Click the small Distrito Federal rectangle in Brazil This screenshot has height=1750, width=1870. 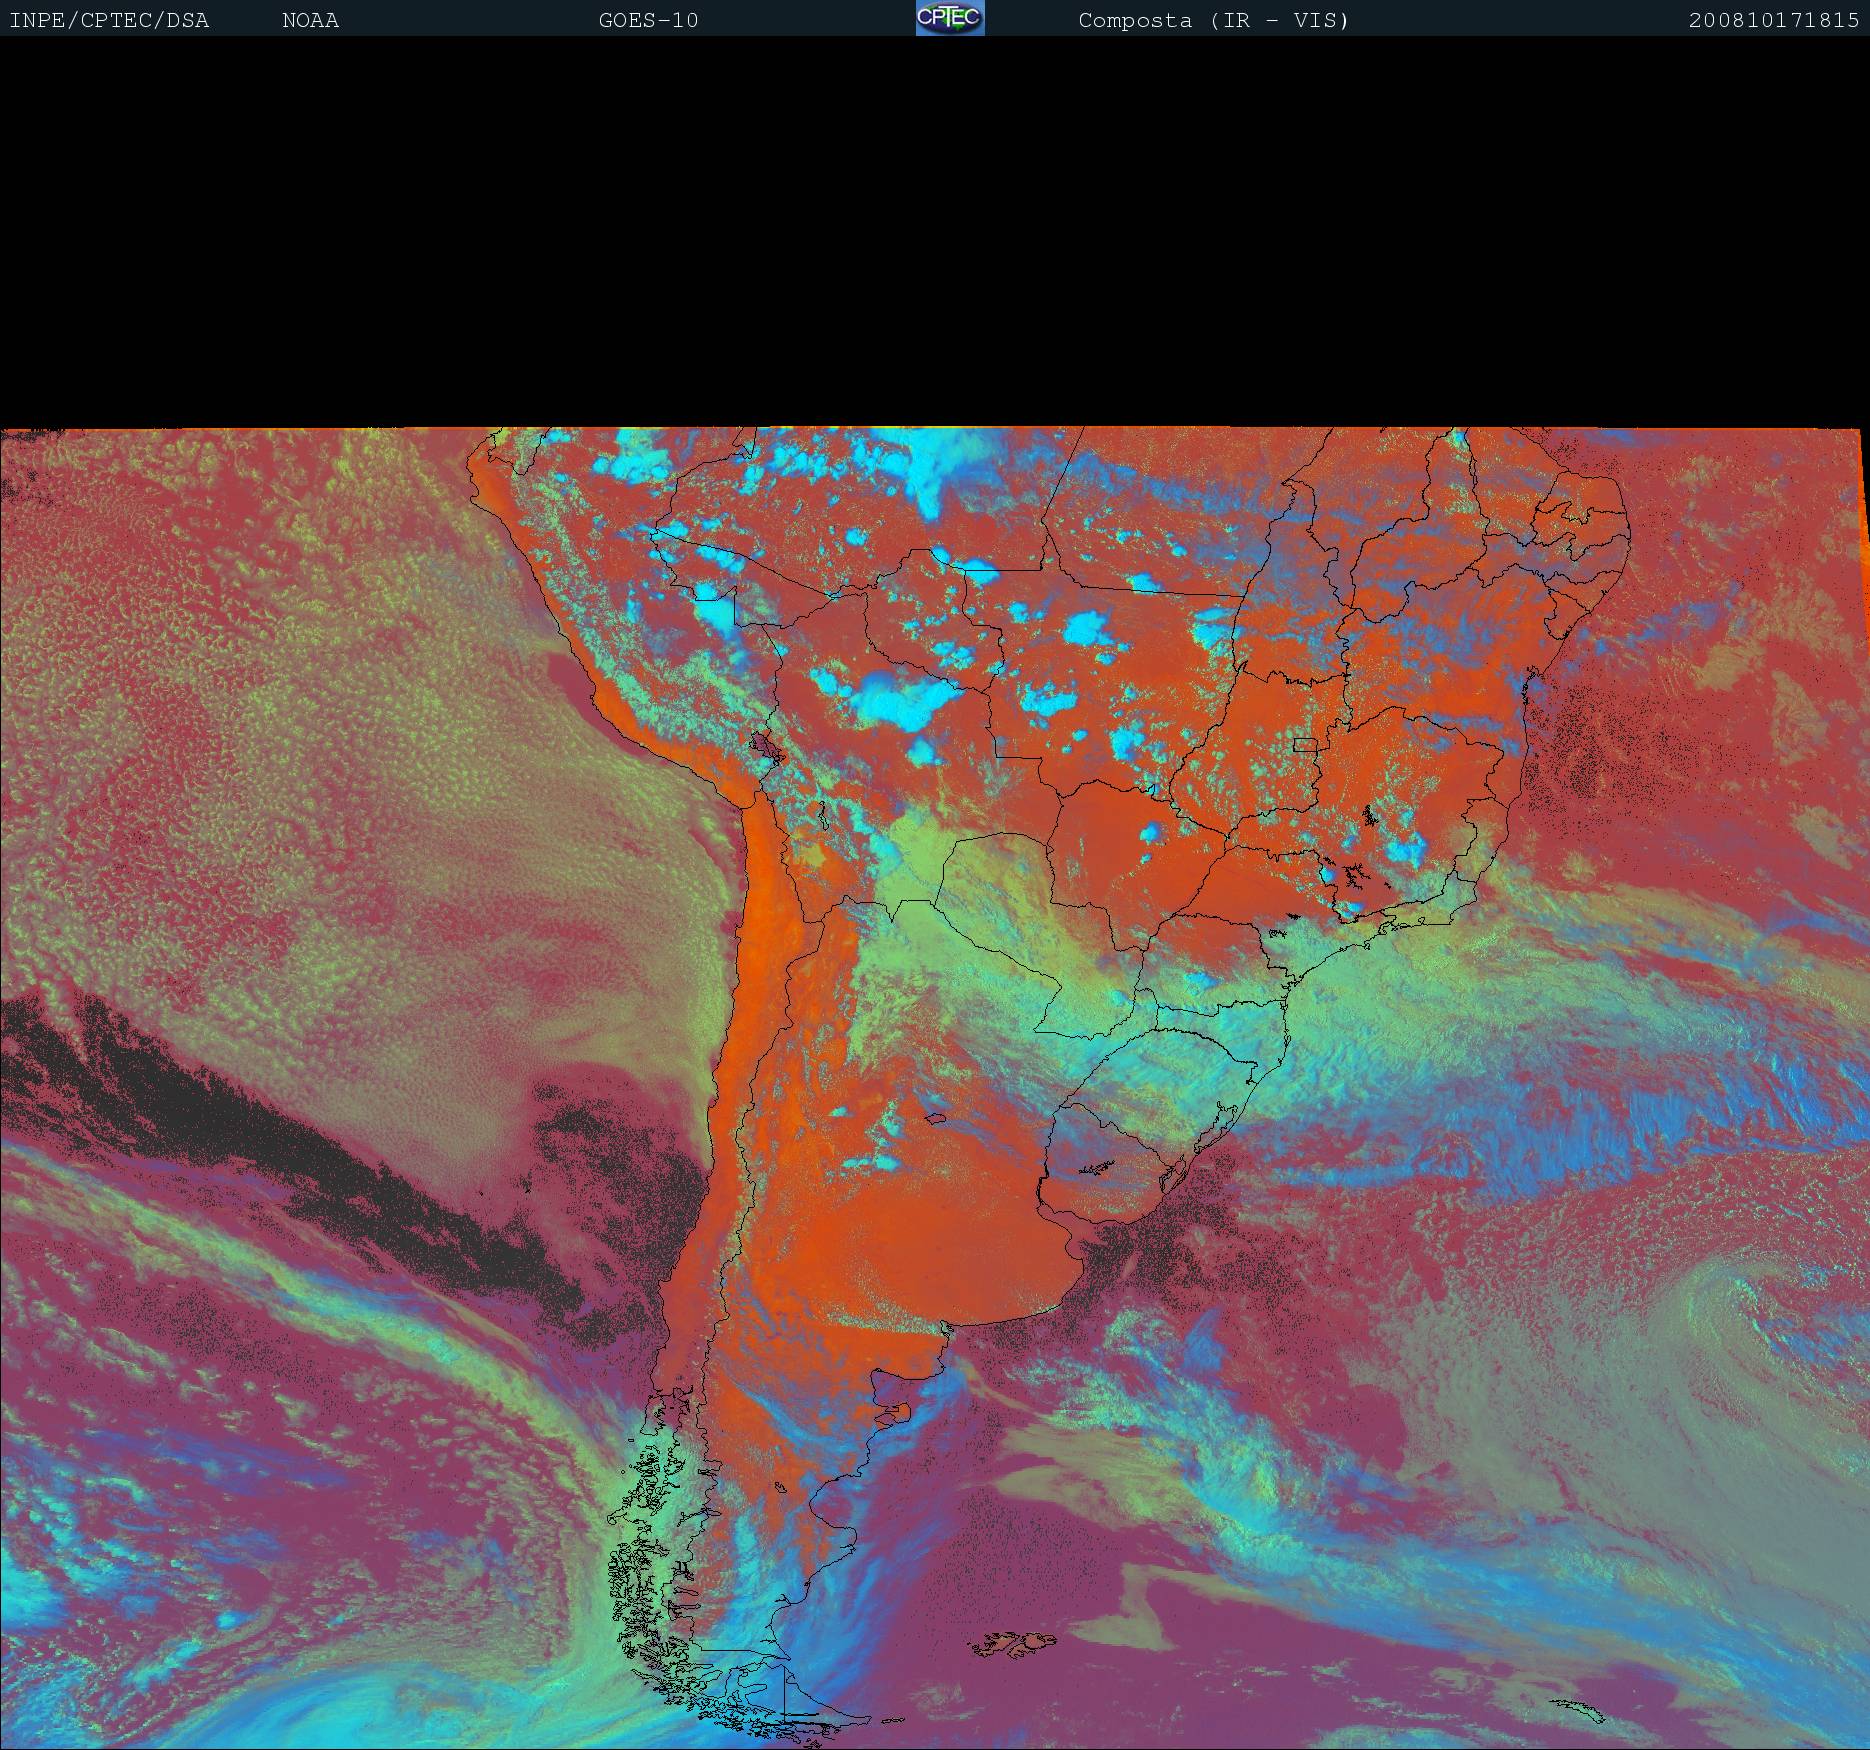pos(1305,744)
